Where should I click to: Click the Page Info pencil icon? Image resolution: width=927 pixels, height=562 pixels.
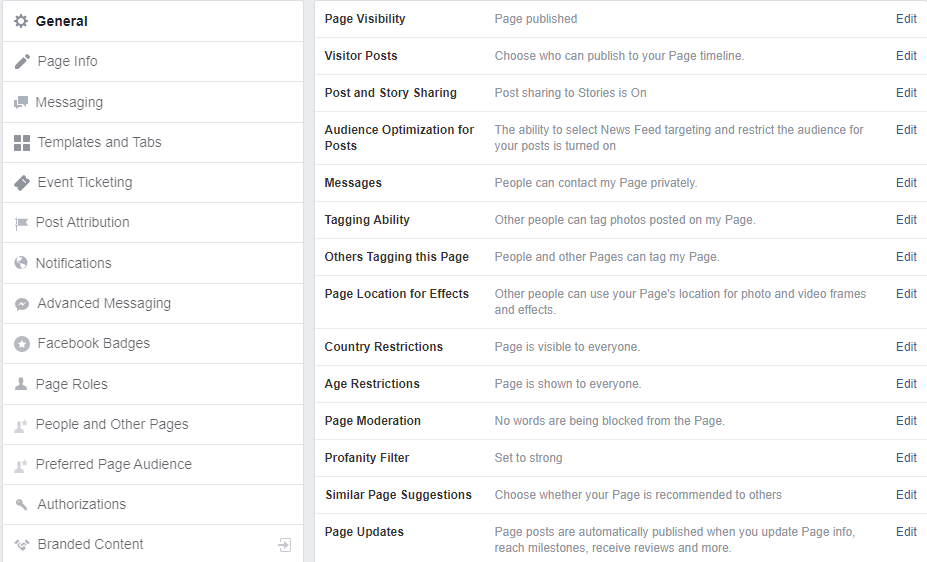(22, 62)
